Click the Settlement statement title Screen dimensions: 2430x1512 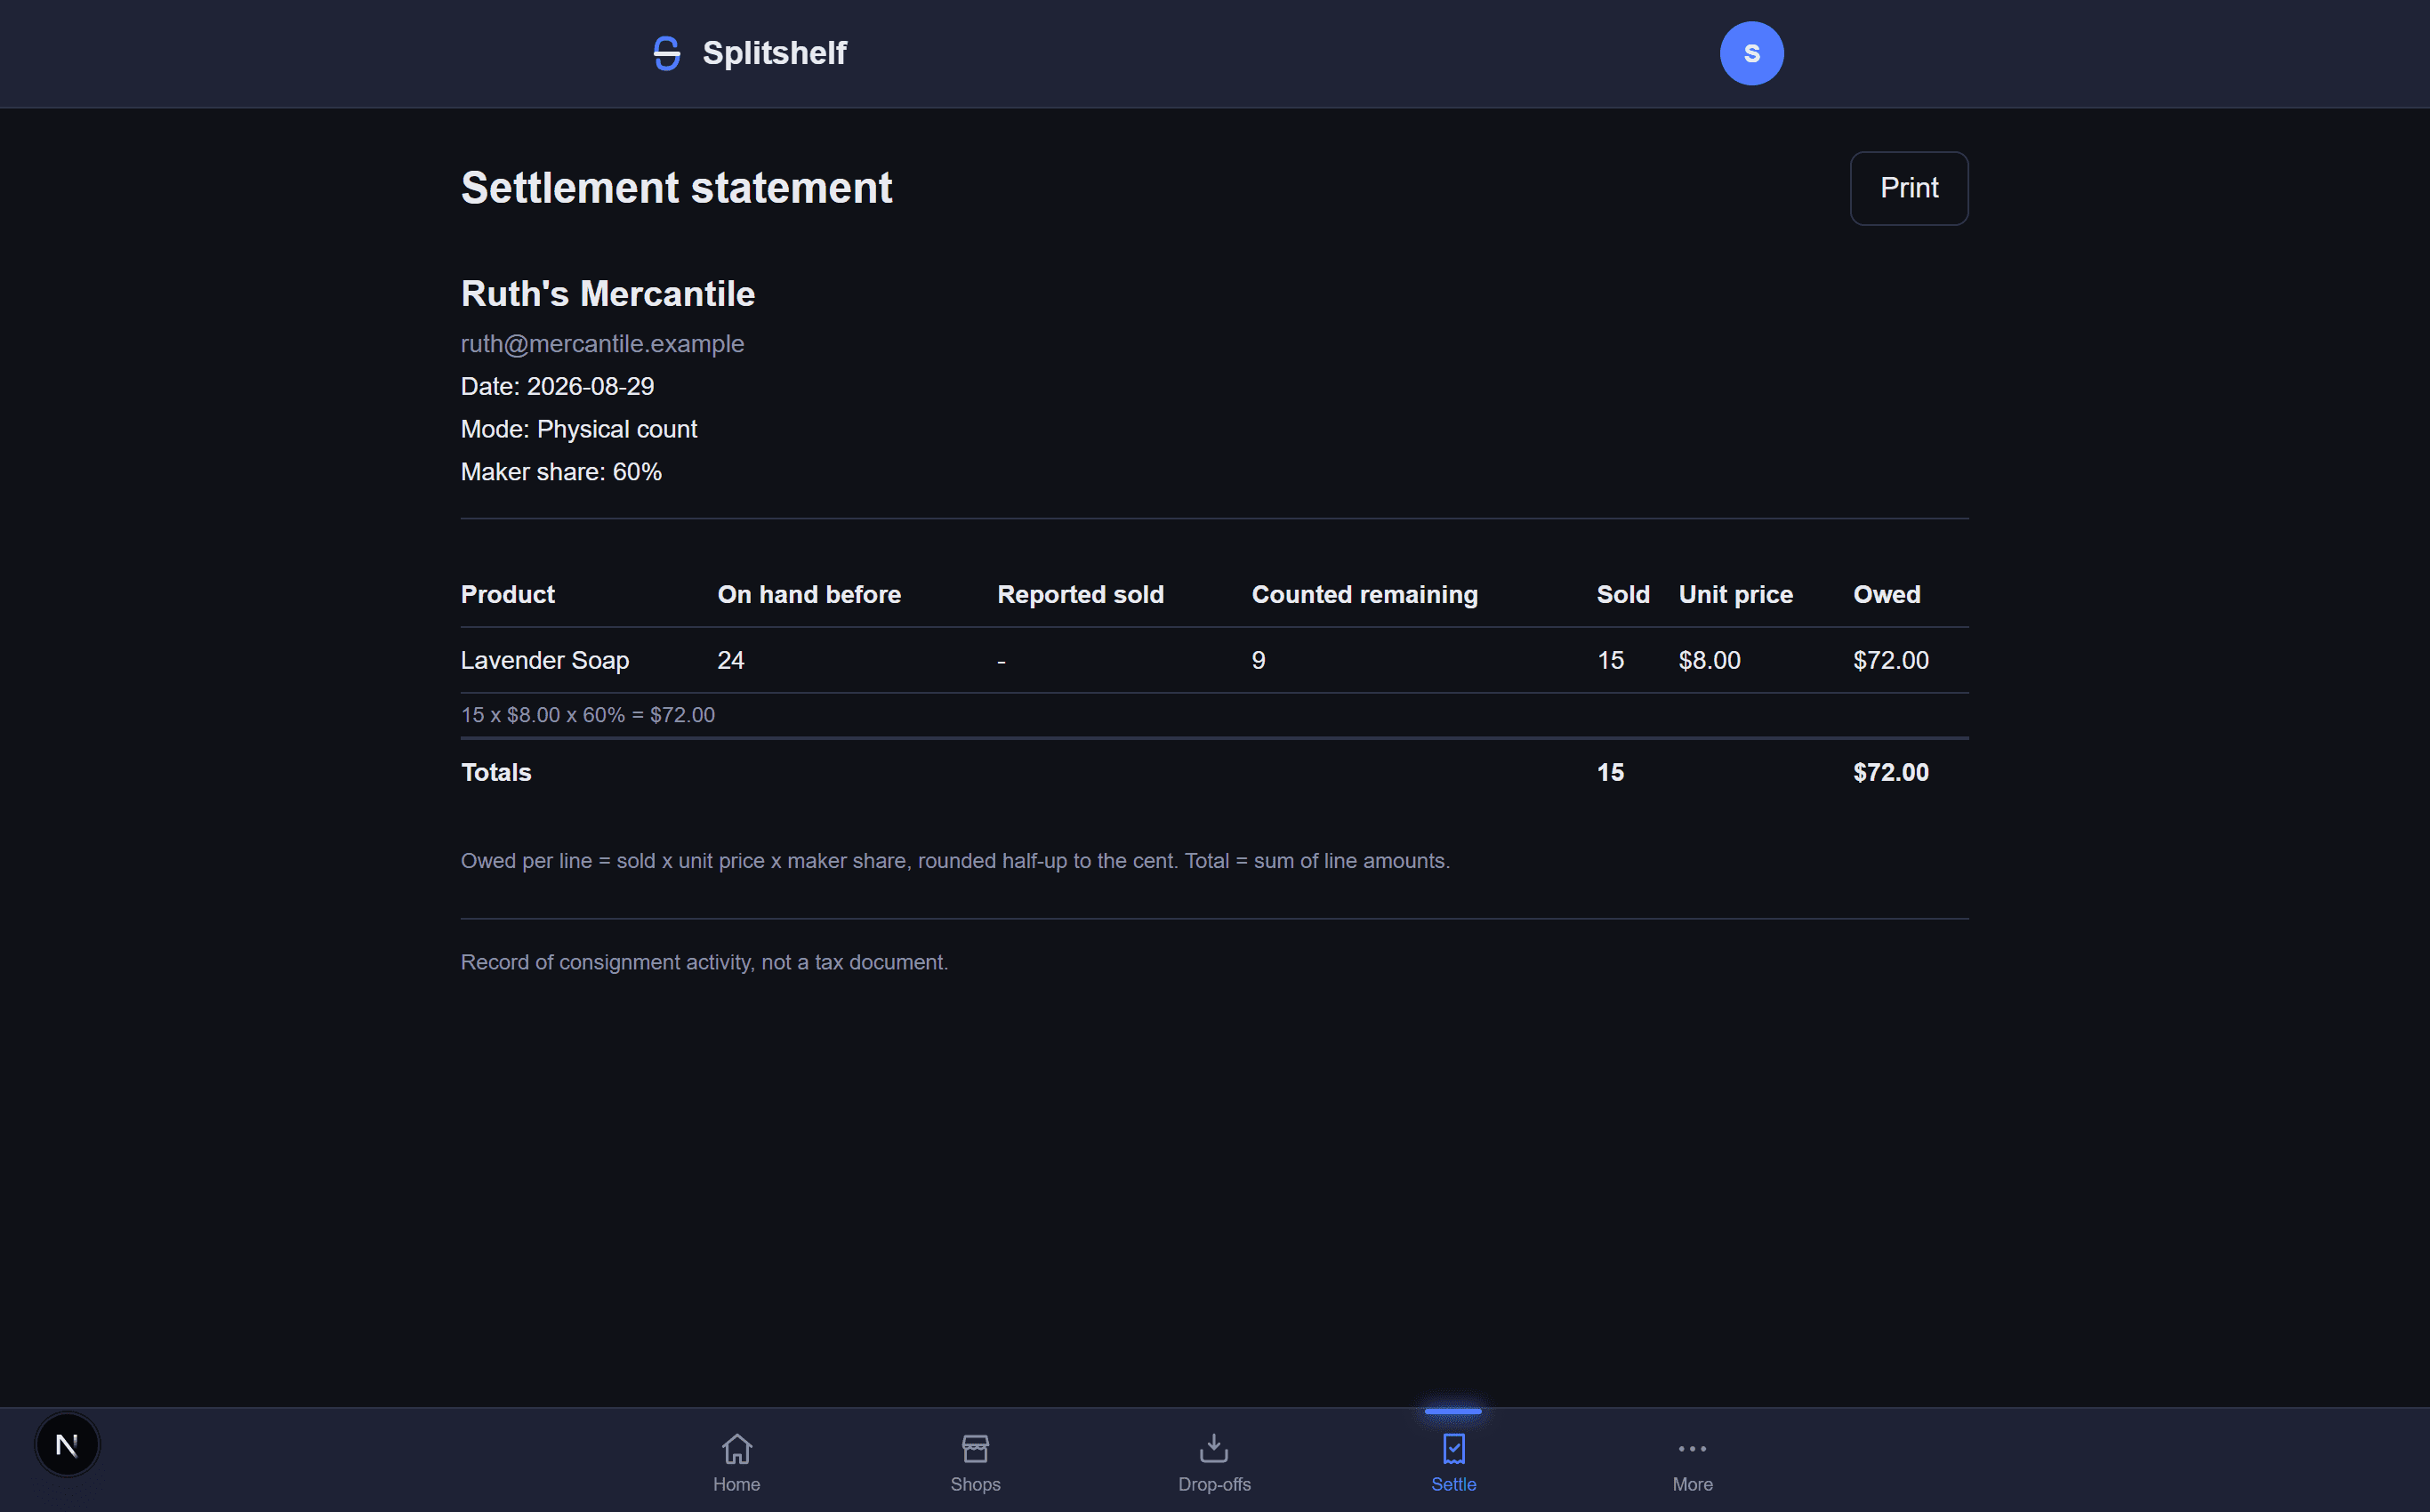click(676, 188)
